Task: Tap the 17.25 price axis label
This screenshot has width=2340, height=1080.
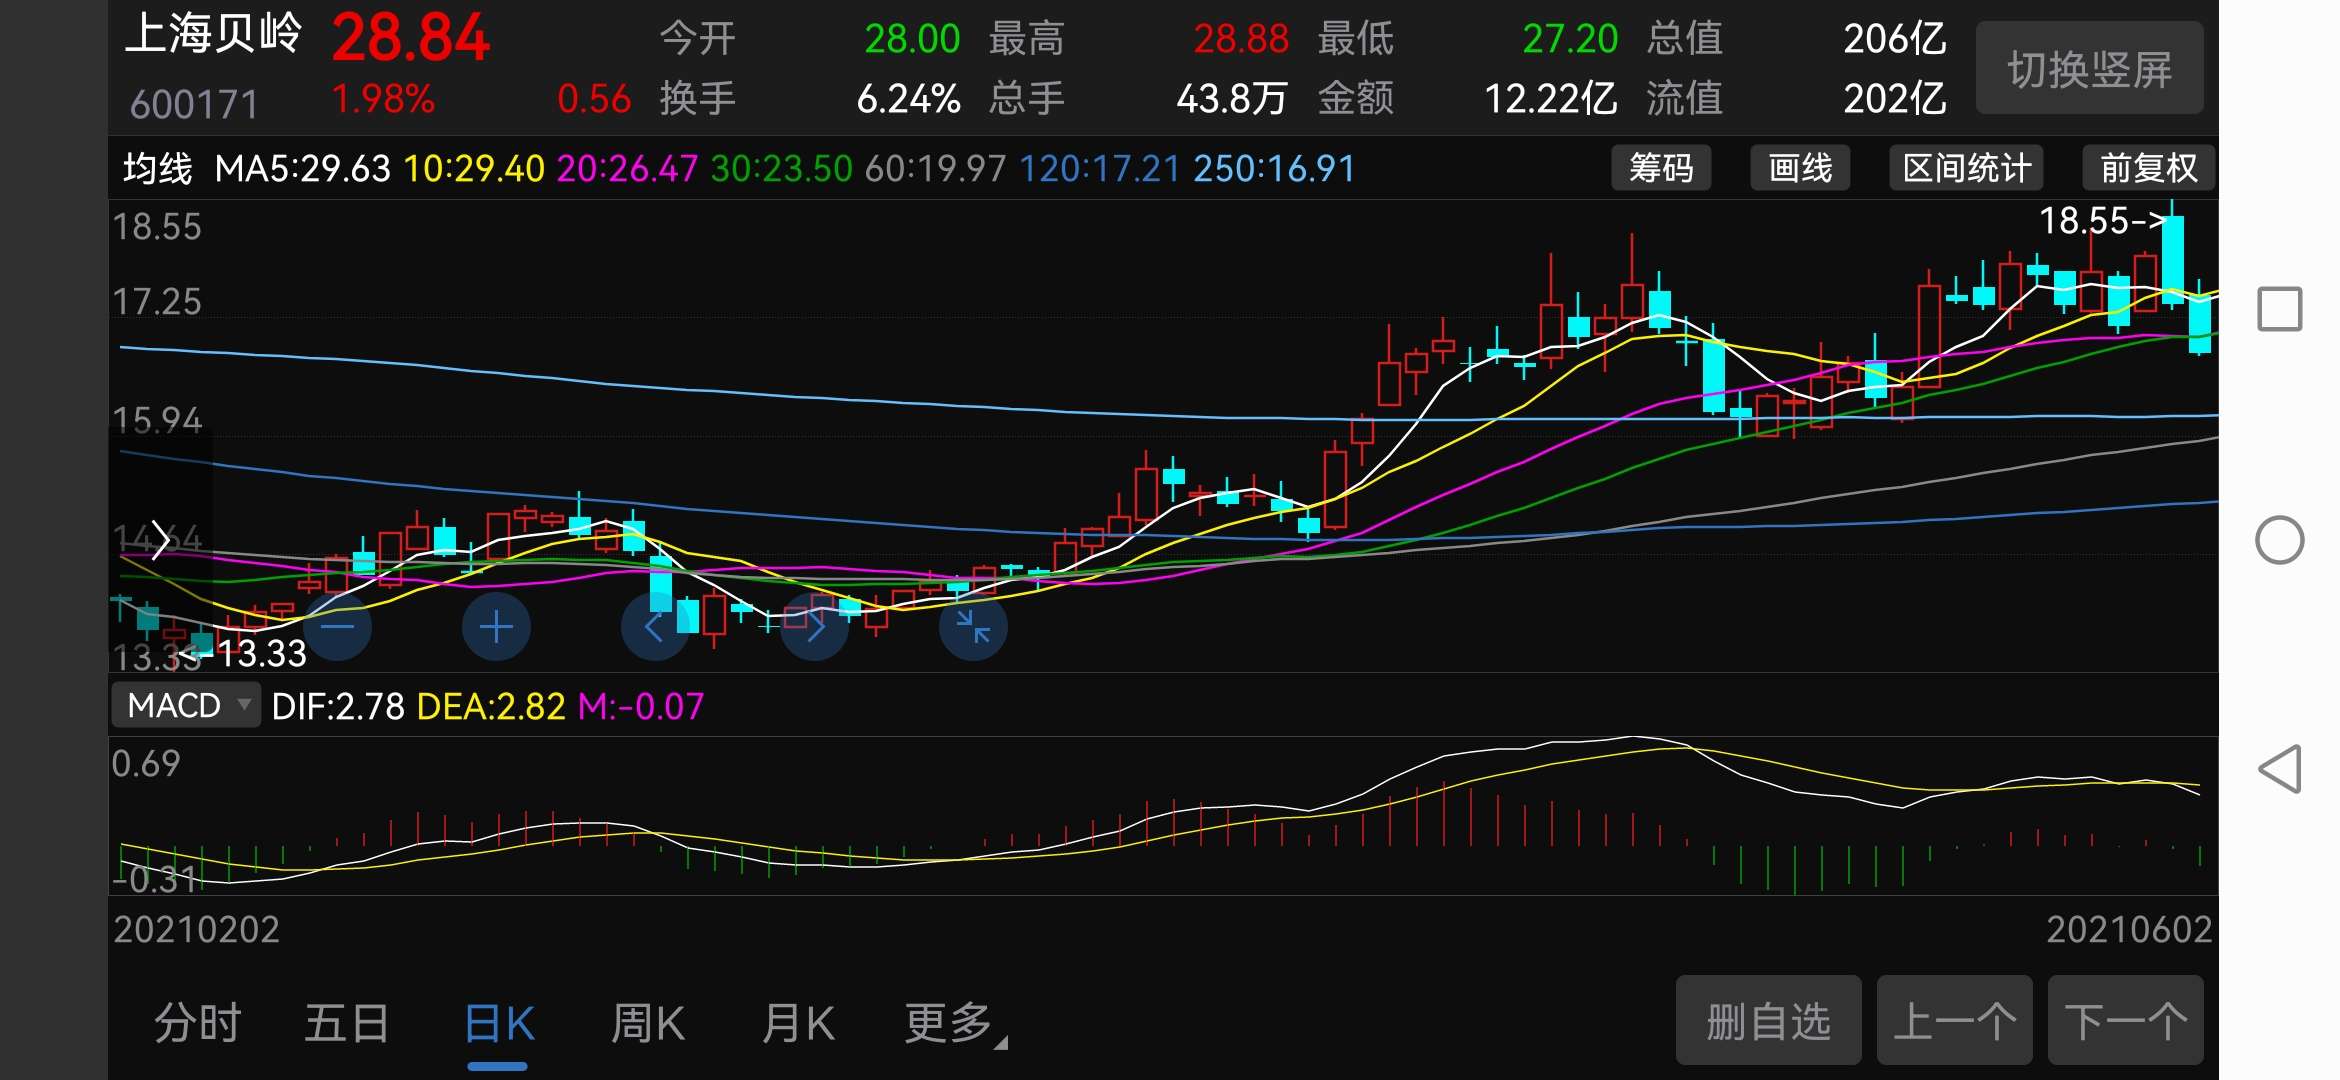Action: point(157,301)
